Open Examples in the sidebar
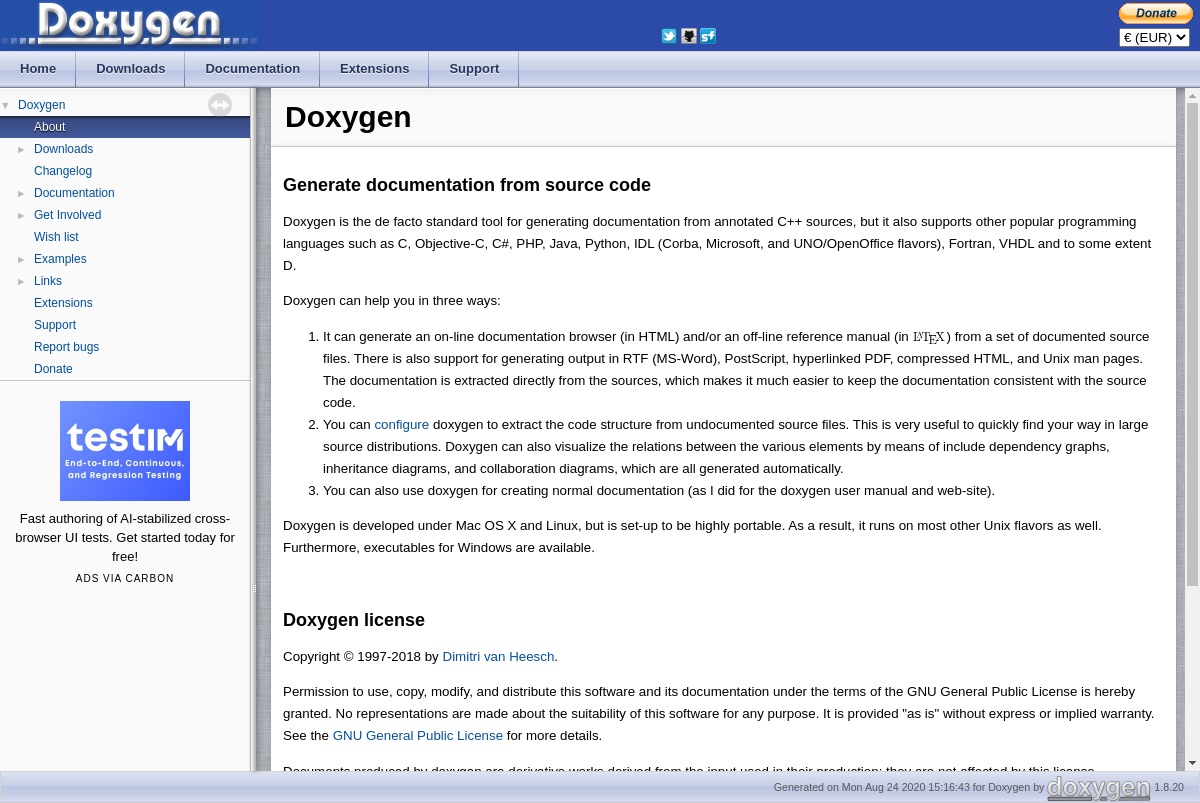 click(x=60, y=259)
